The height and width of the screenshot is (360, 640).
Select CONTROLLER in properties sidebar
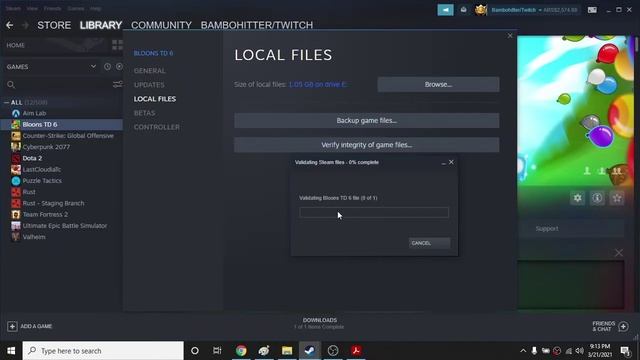[157, 127]
